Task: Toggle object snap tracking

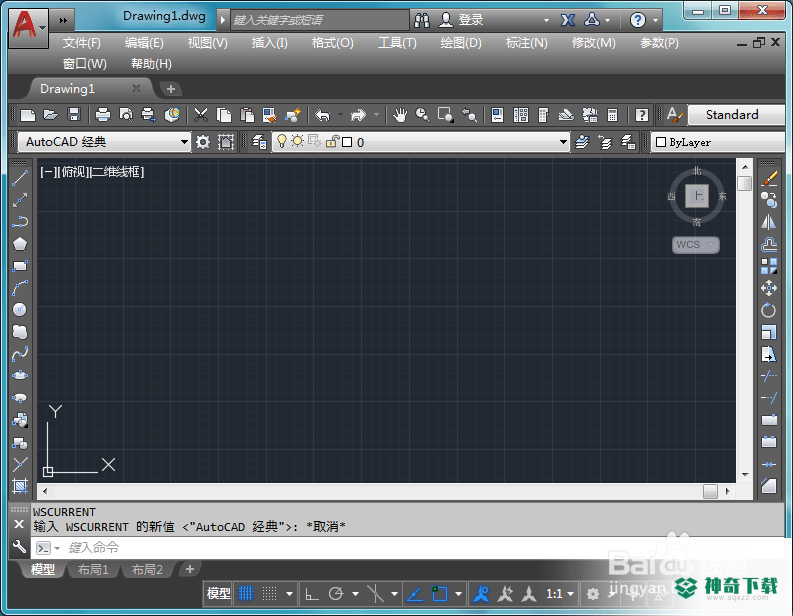Action: (415, 593)
